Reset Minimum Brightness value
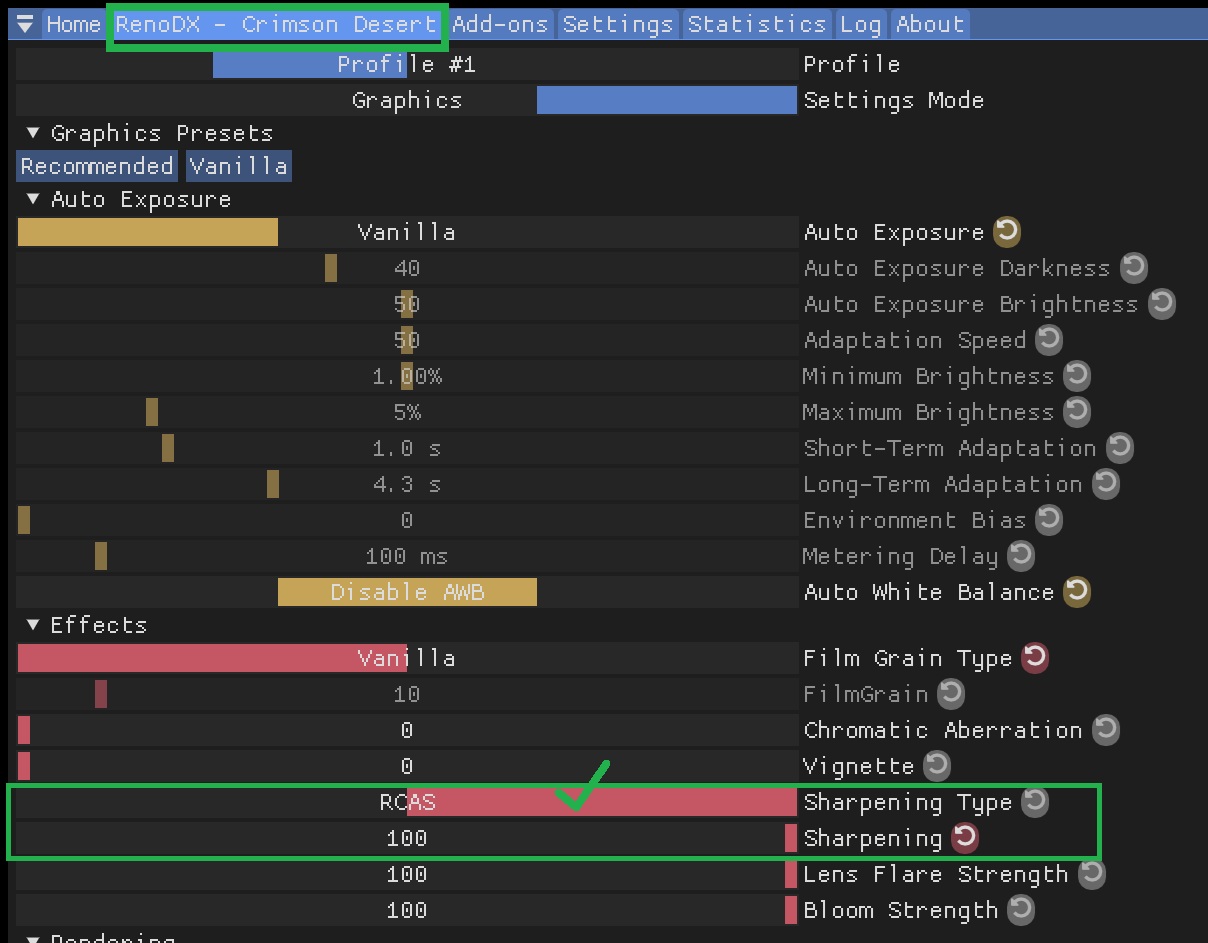 tap(1077, 376)
